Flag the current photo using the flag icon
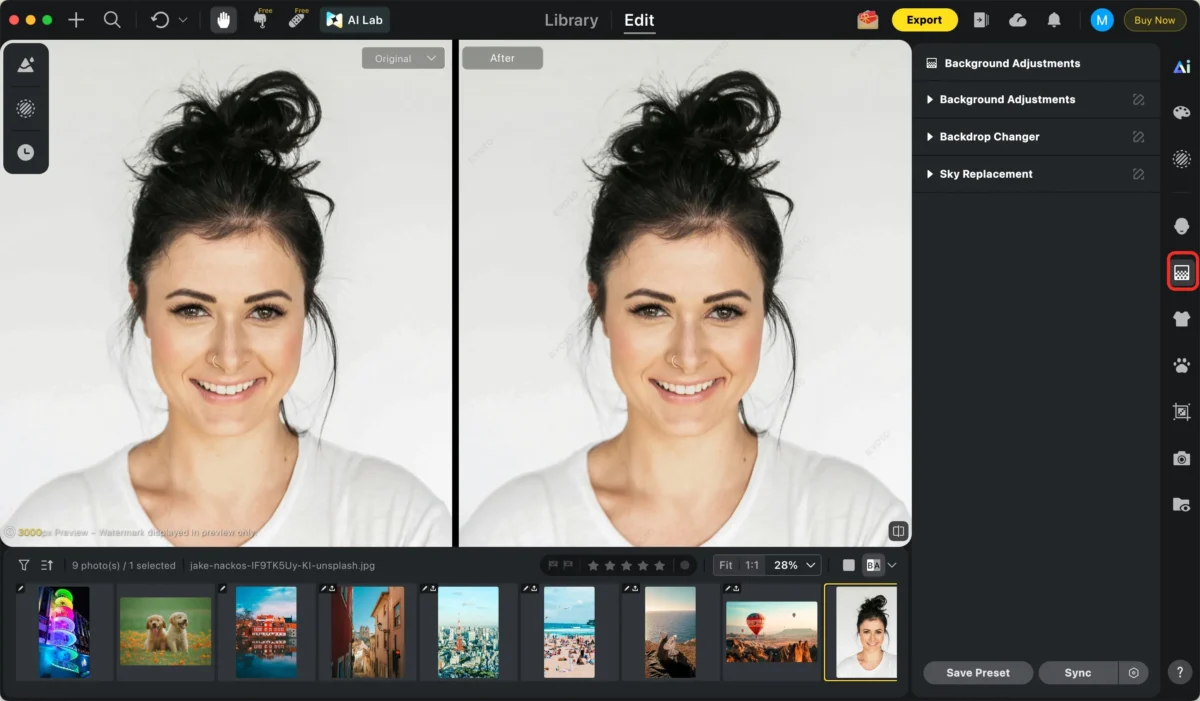The height and width of the screenshot is (701, 1200). click(552, 564)
